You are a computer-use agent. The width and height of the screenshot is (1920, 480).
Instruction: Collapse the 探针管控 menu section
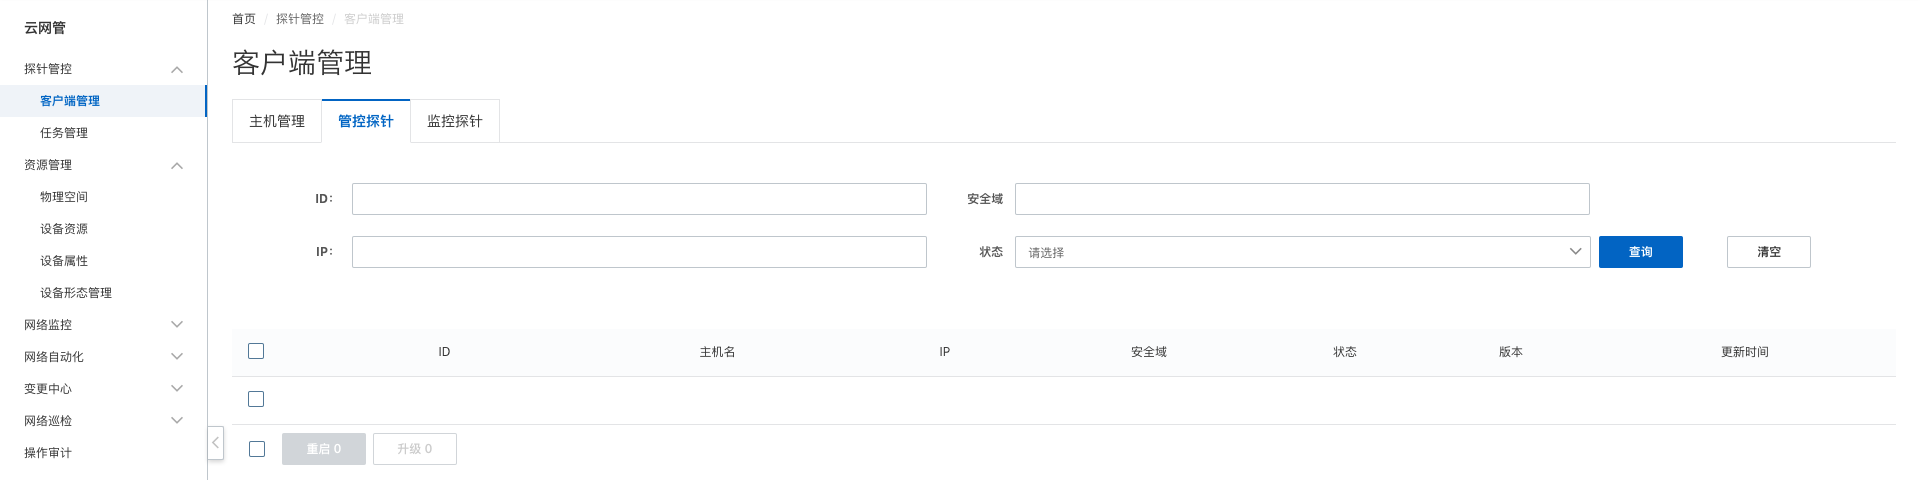tap(177, 69)
